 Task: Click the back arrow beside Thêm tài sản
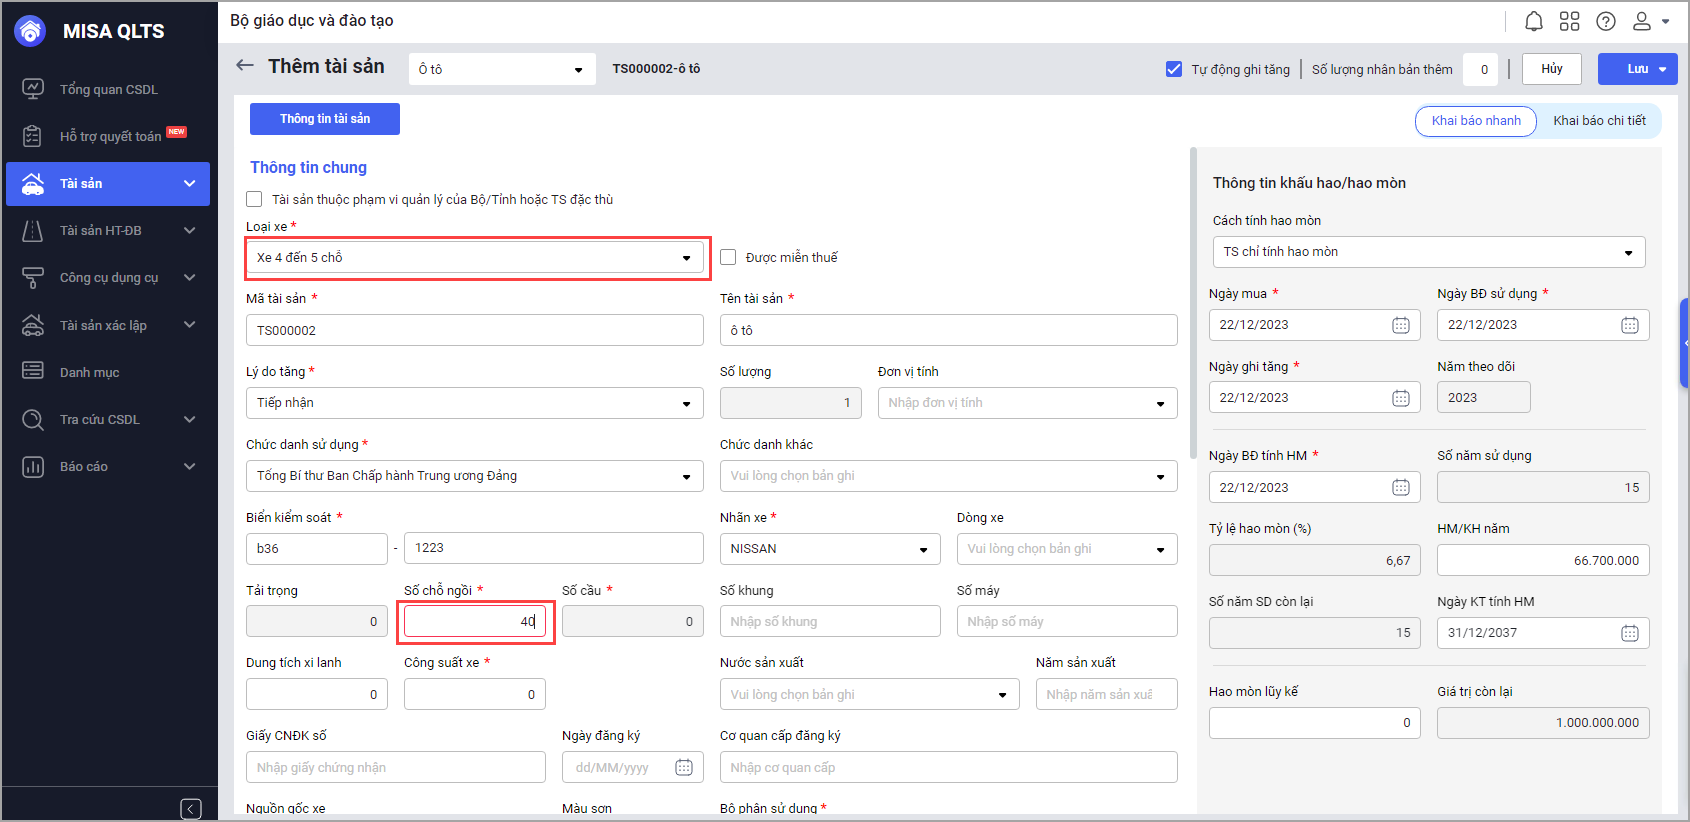pyautogui.click(x=245, y=66)
